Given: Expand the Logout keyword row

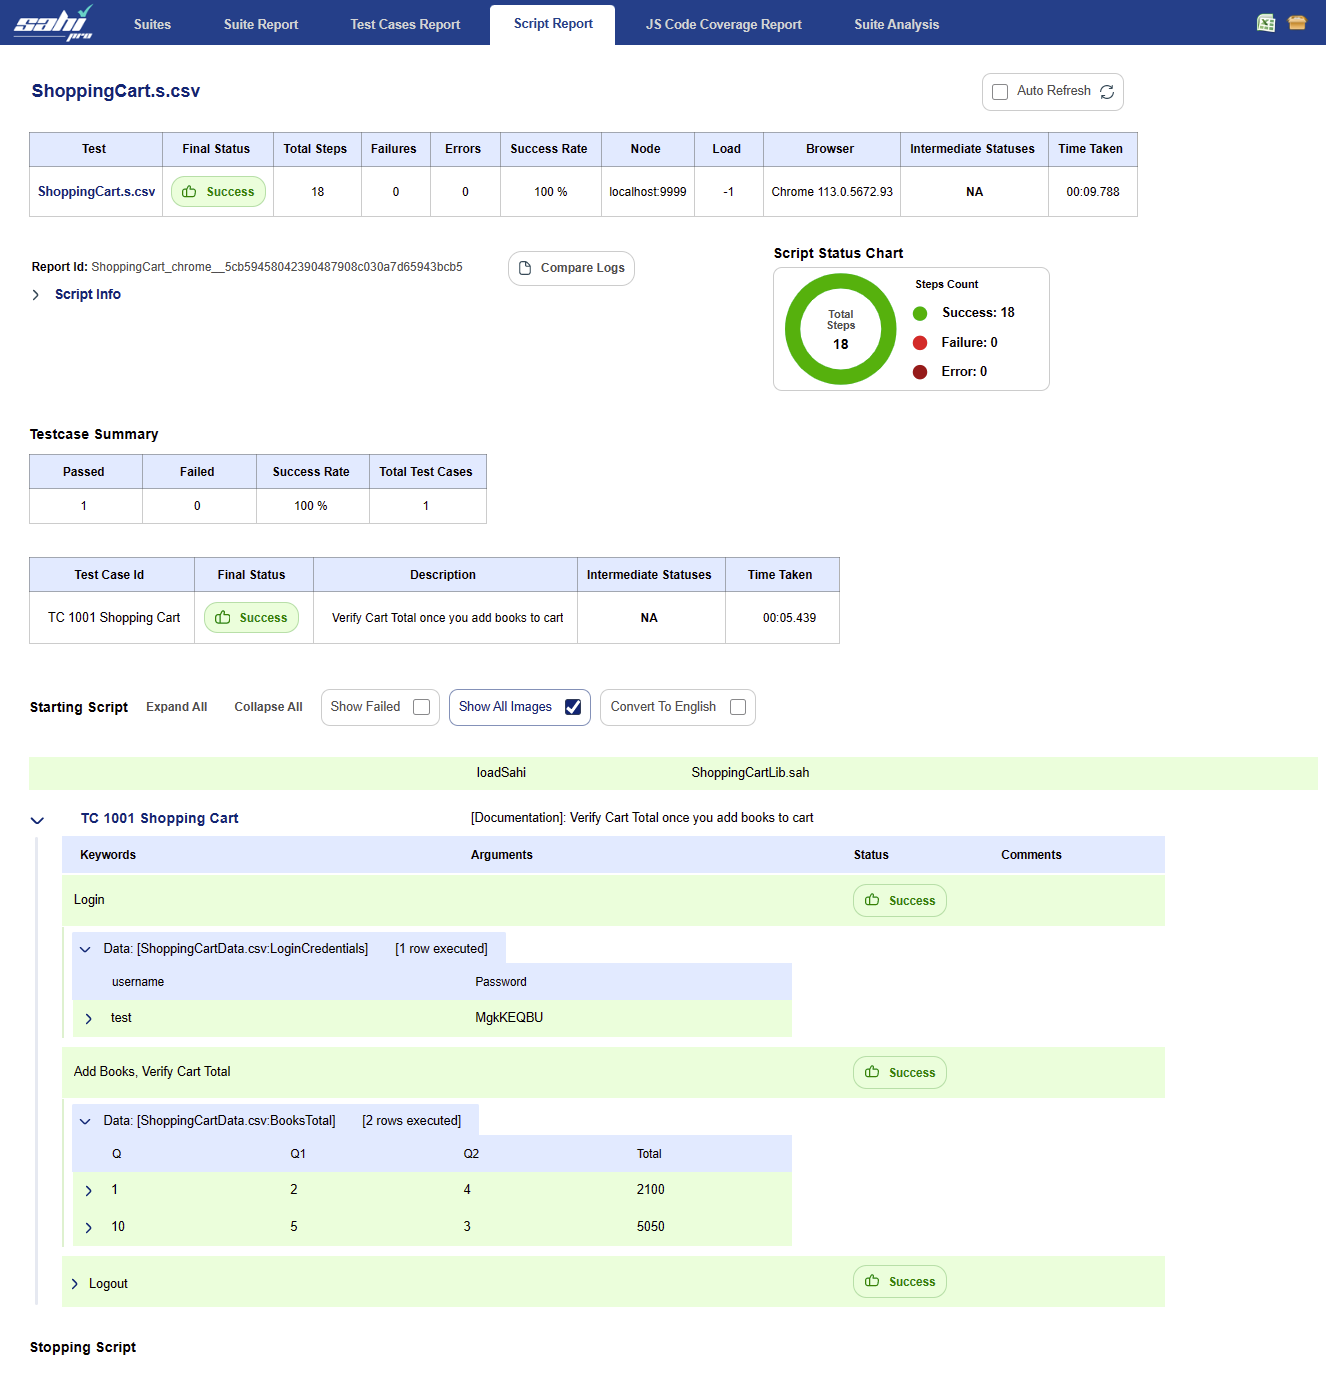Looking at the screenshot, I should pos(75,1284).
